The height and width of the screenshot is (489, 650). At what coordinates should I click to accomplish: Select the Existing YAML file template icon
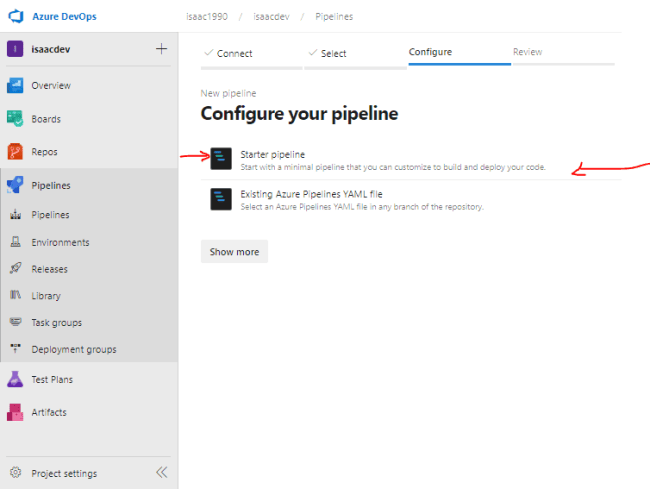221,199
